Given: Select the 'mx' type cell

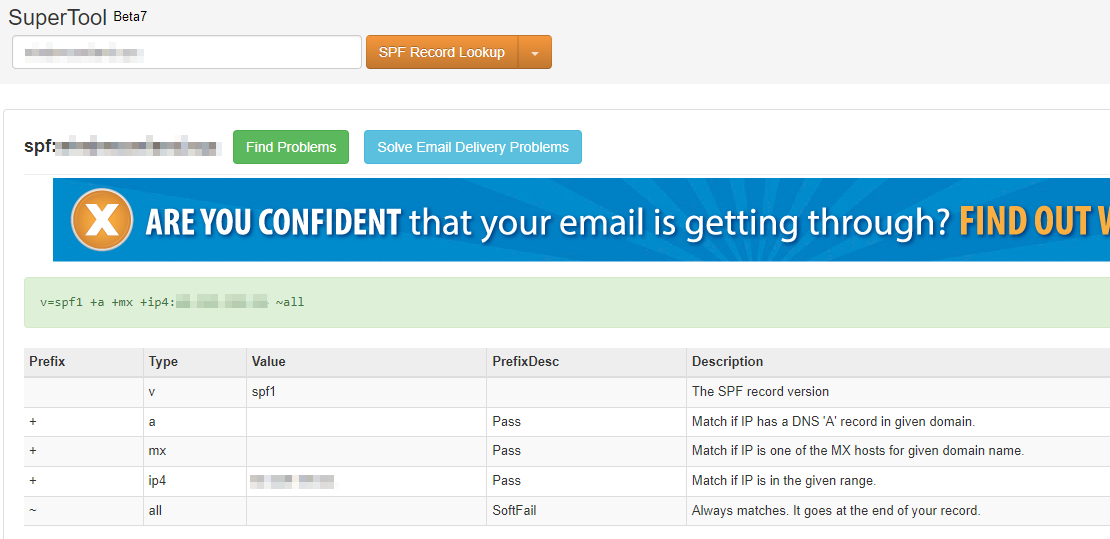Looking at the screenshot, I should 157,451.
